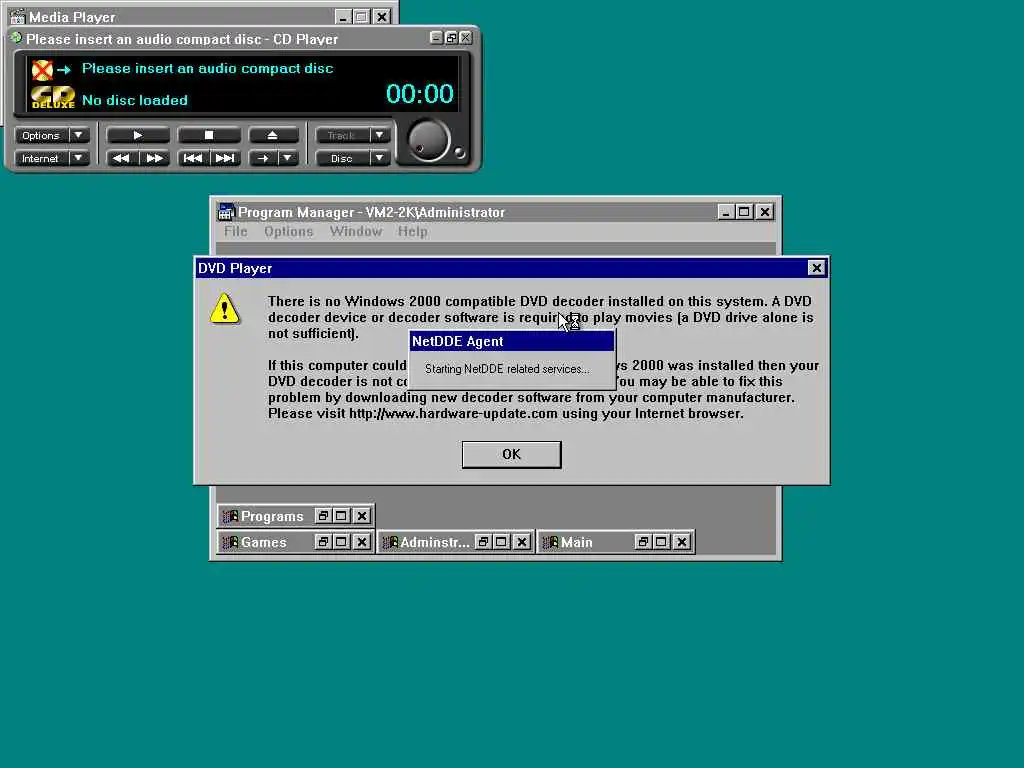Restore the Main group window
The width and height of the screenshot is (1024, 768).
(x=643, y=542)
